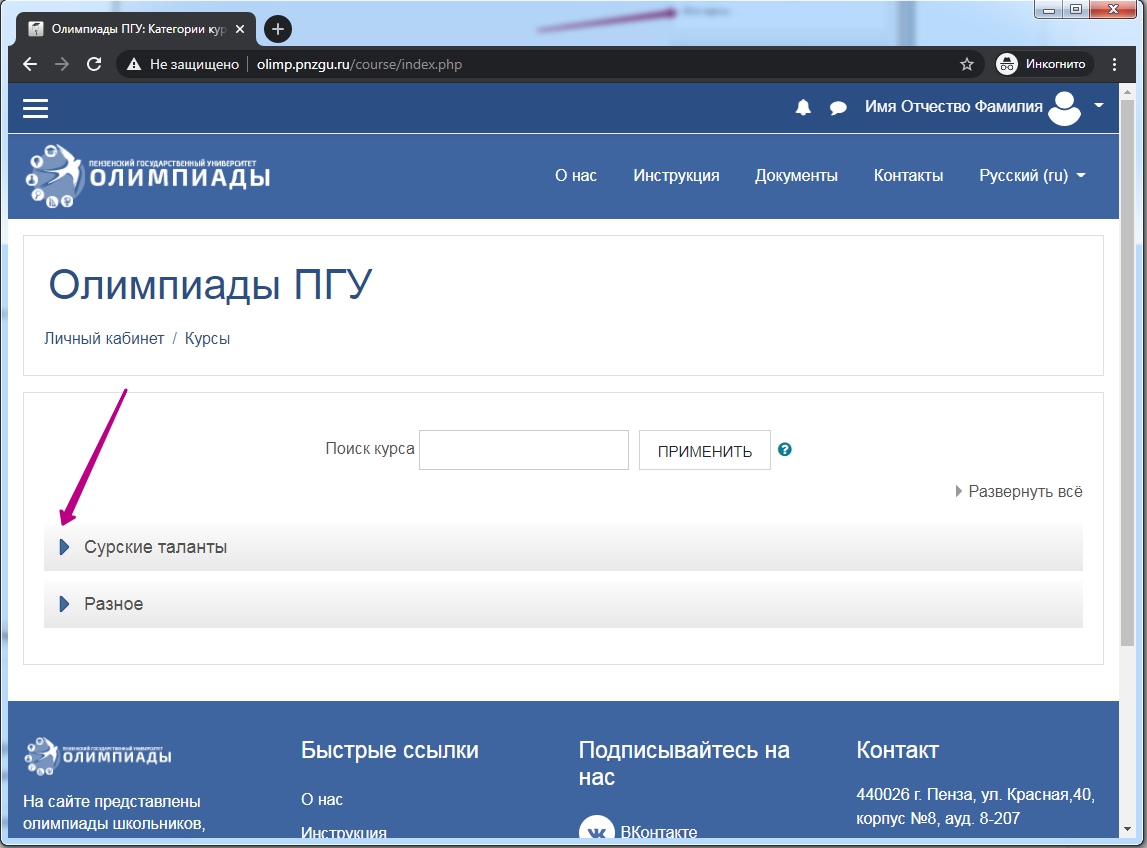
Task: Click the Имя Отчество Фамилия user name
Action: [953, 107]
